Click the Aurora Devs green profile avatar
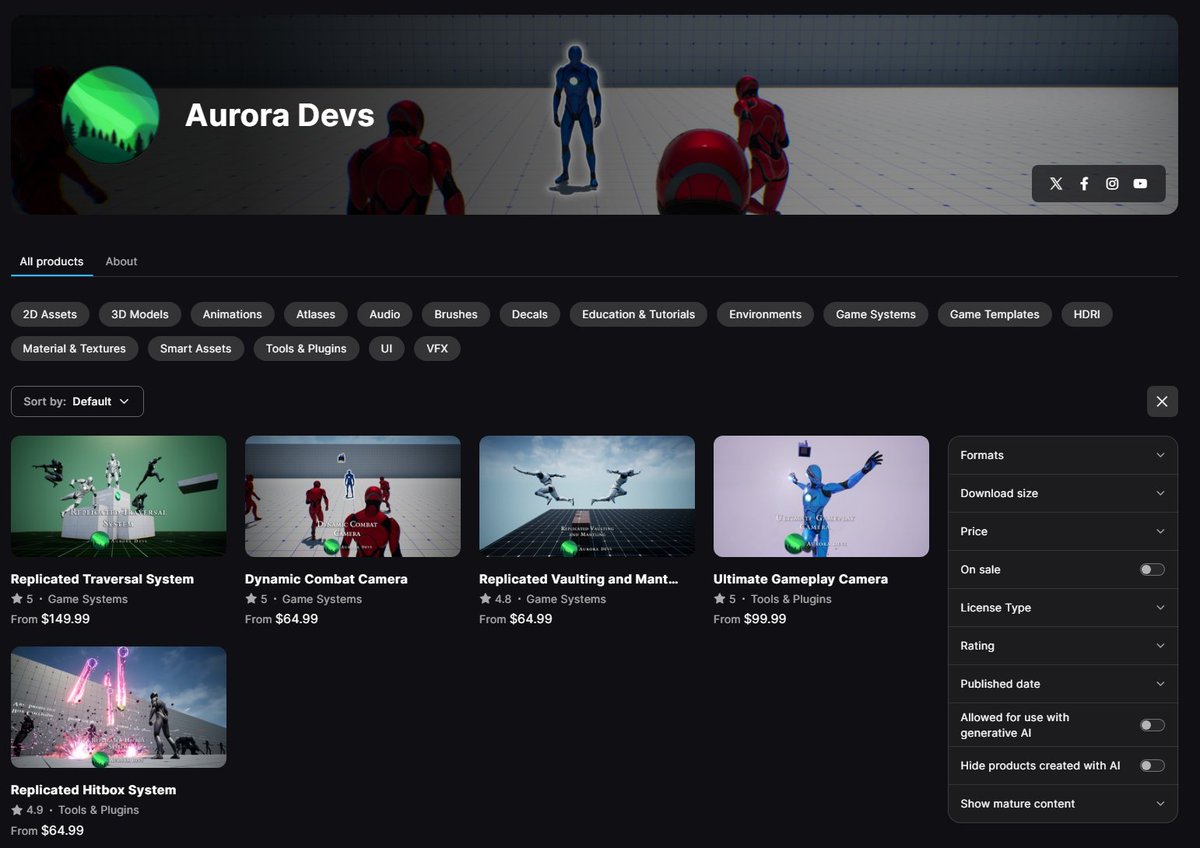Viewport: 1200px width, 848px height. [110, 115]
